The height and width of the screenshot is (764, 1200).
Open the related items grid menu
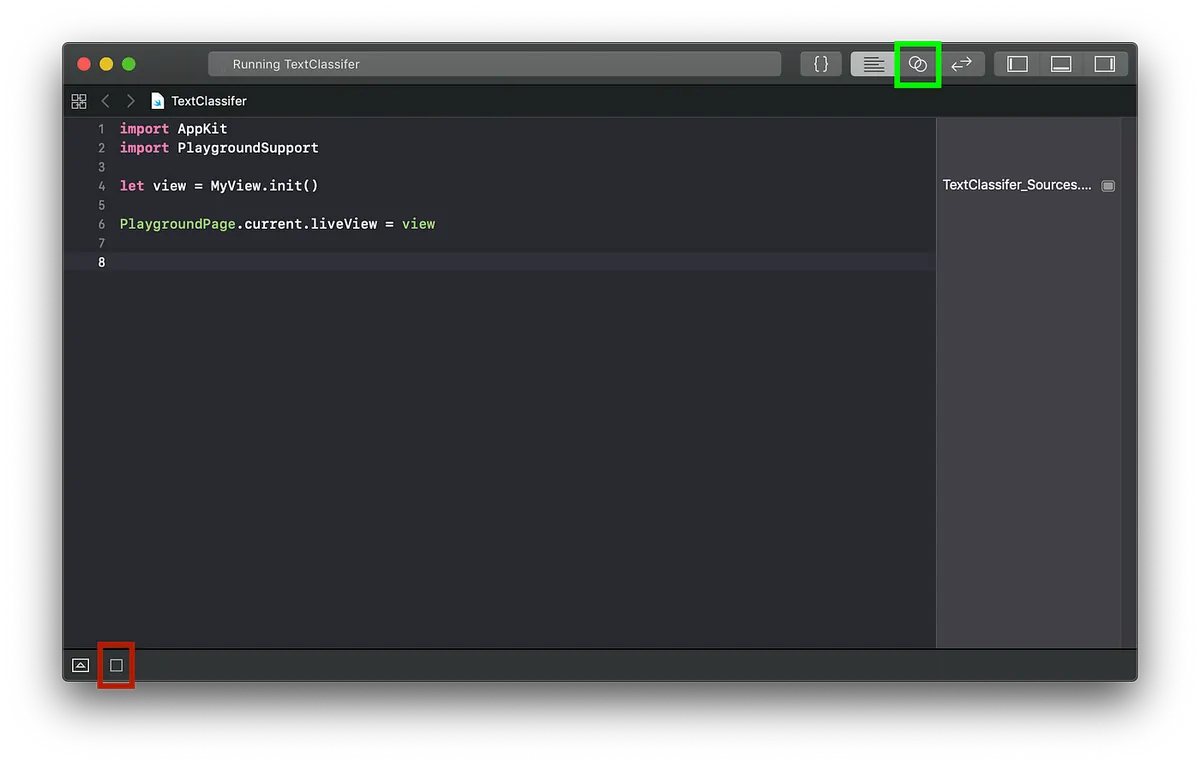coord(78,100)
